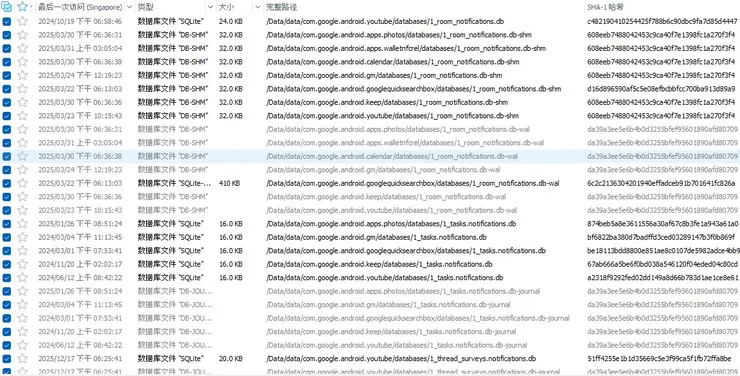740x376 pixels.
Task: Star the keep 1_room_notifications.db-wal row
Action: tap(22, 196)
